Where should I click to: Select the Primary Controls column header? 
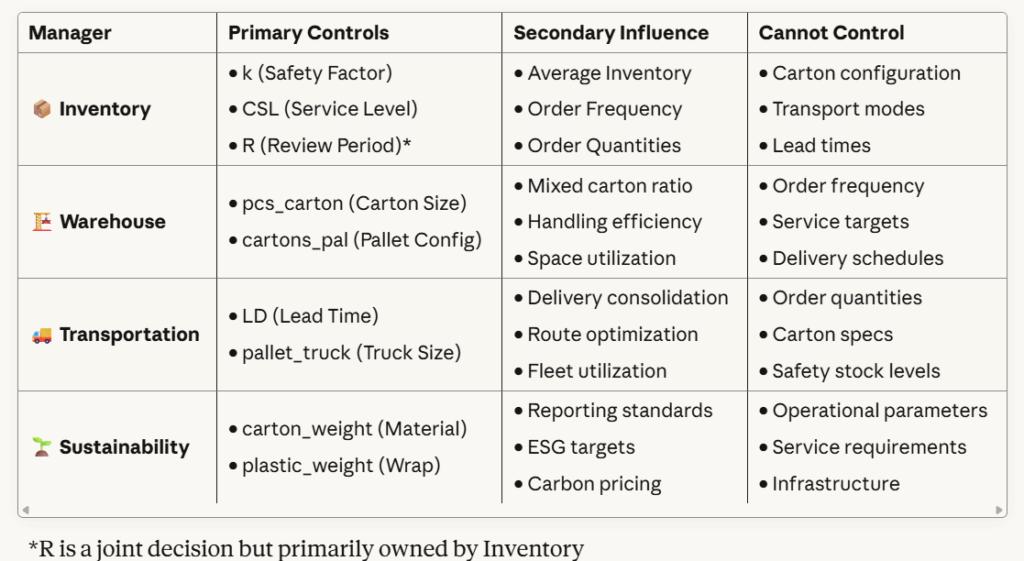click(308, 33)
